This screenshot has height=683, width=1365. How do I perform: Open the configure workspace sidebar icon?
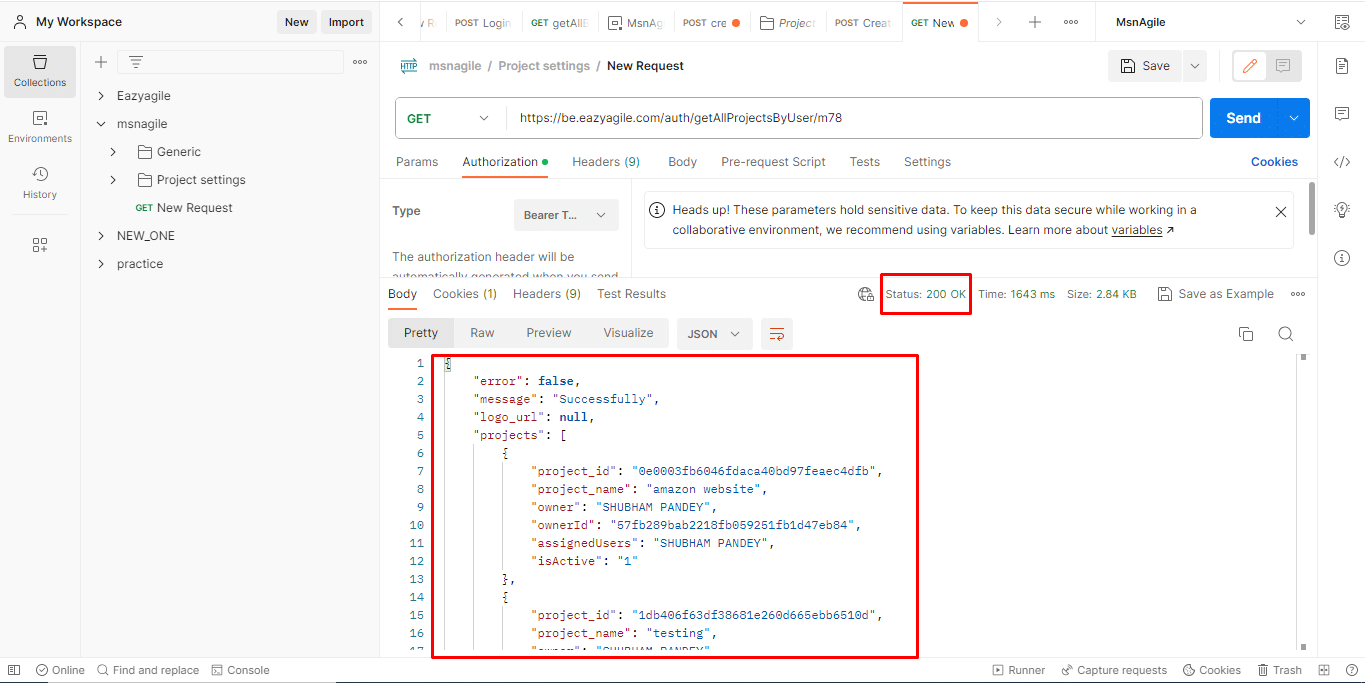40,245
